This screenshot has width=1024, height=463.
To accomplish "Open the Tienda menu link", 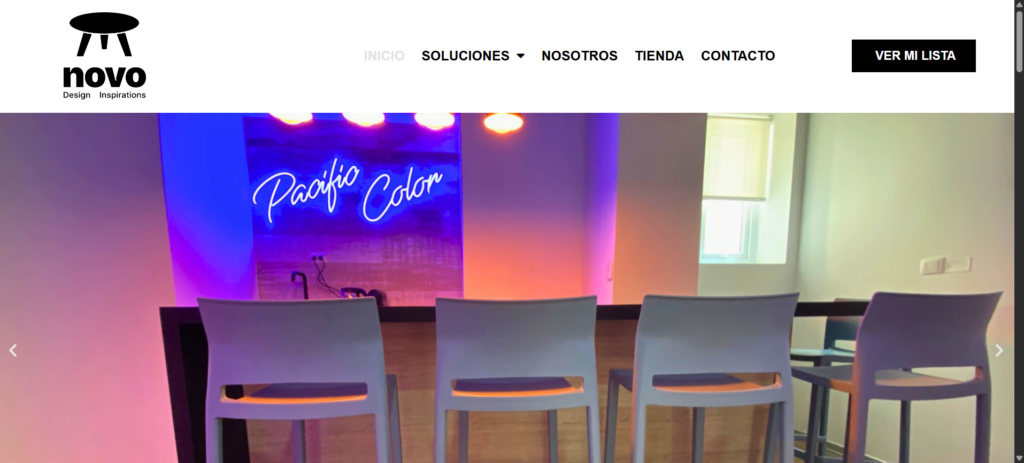I will point(660,56).
